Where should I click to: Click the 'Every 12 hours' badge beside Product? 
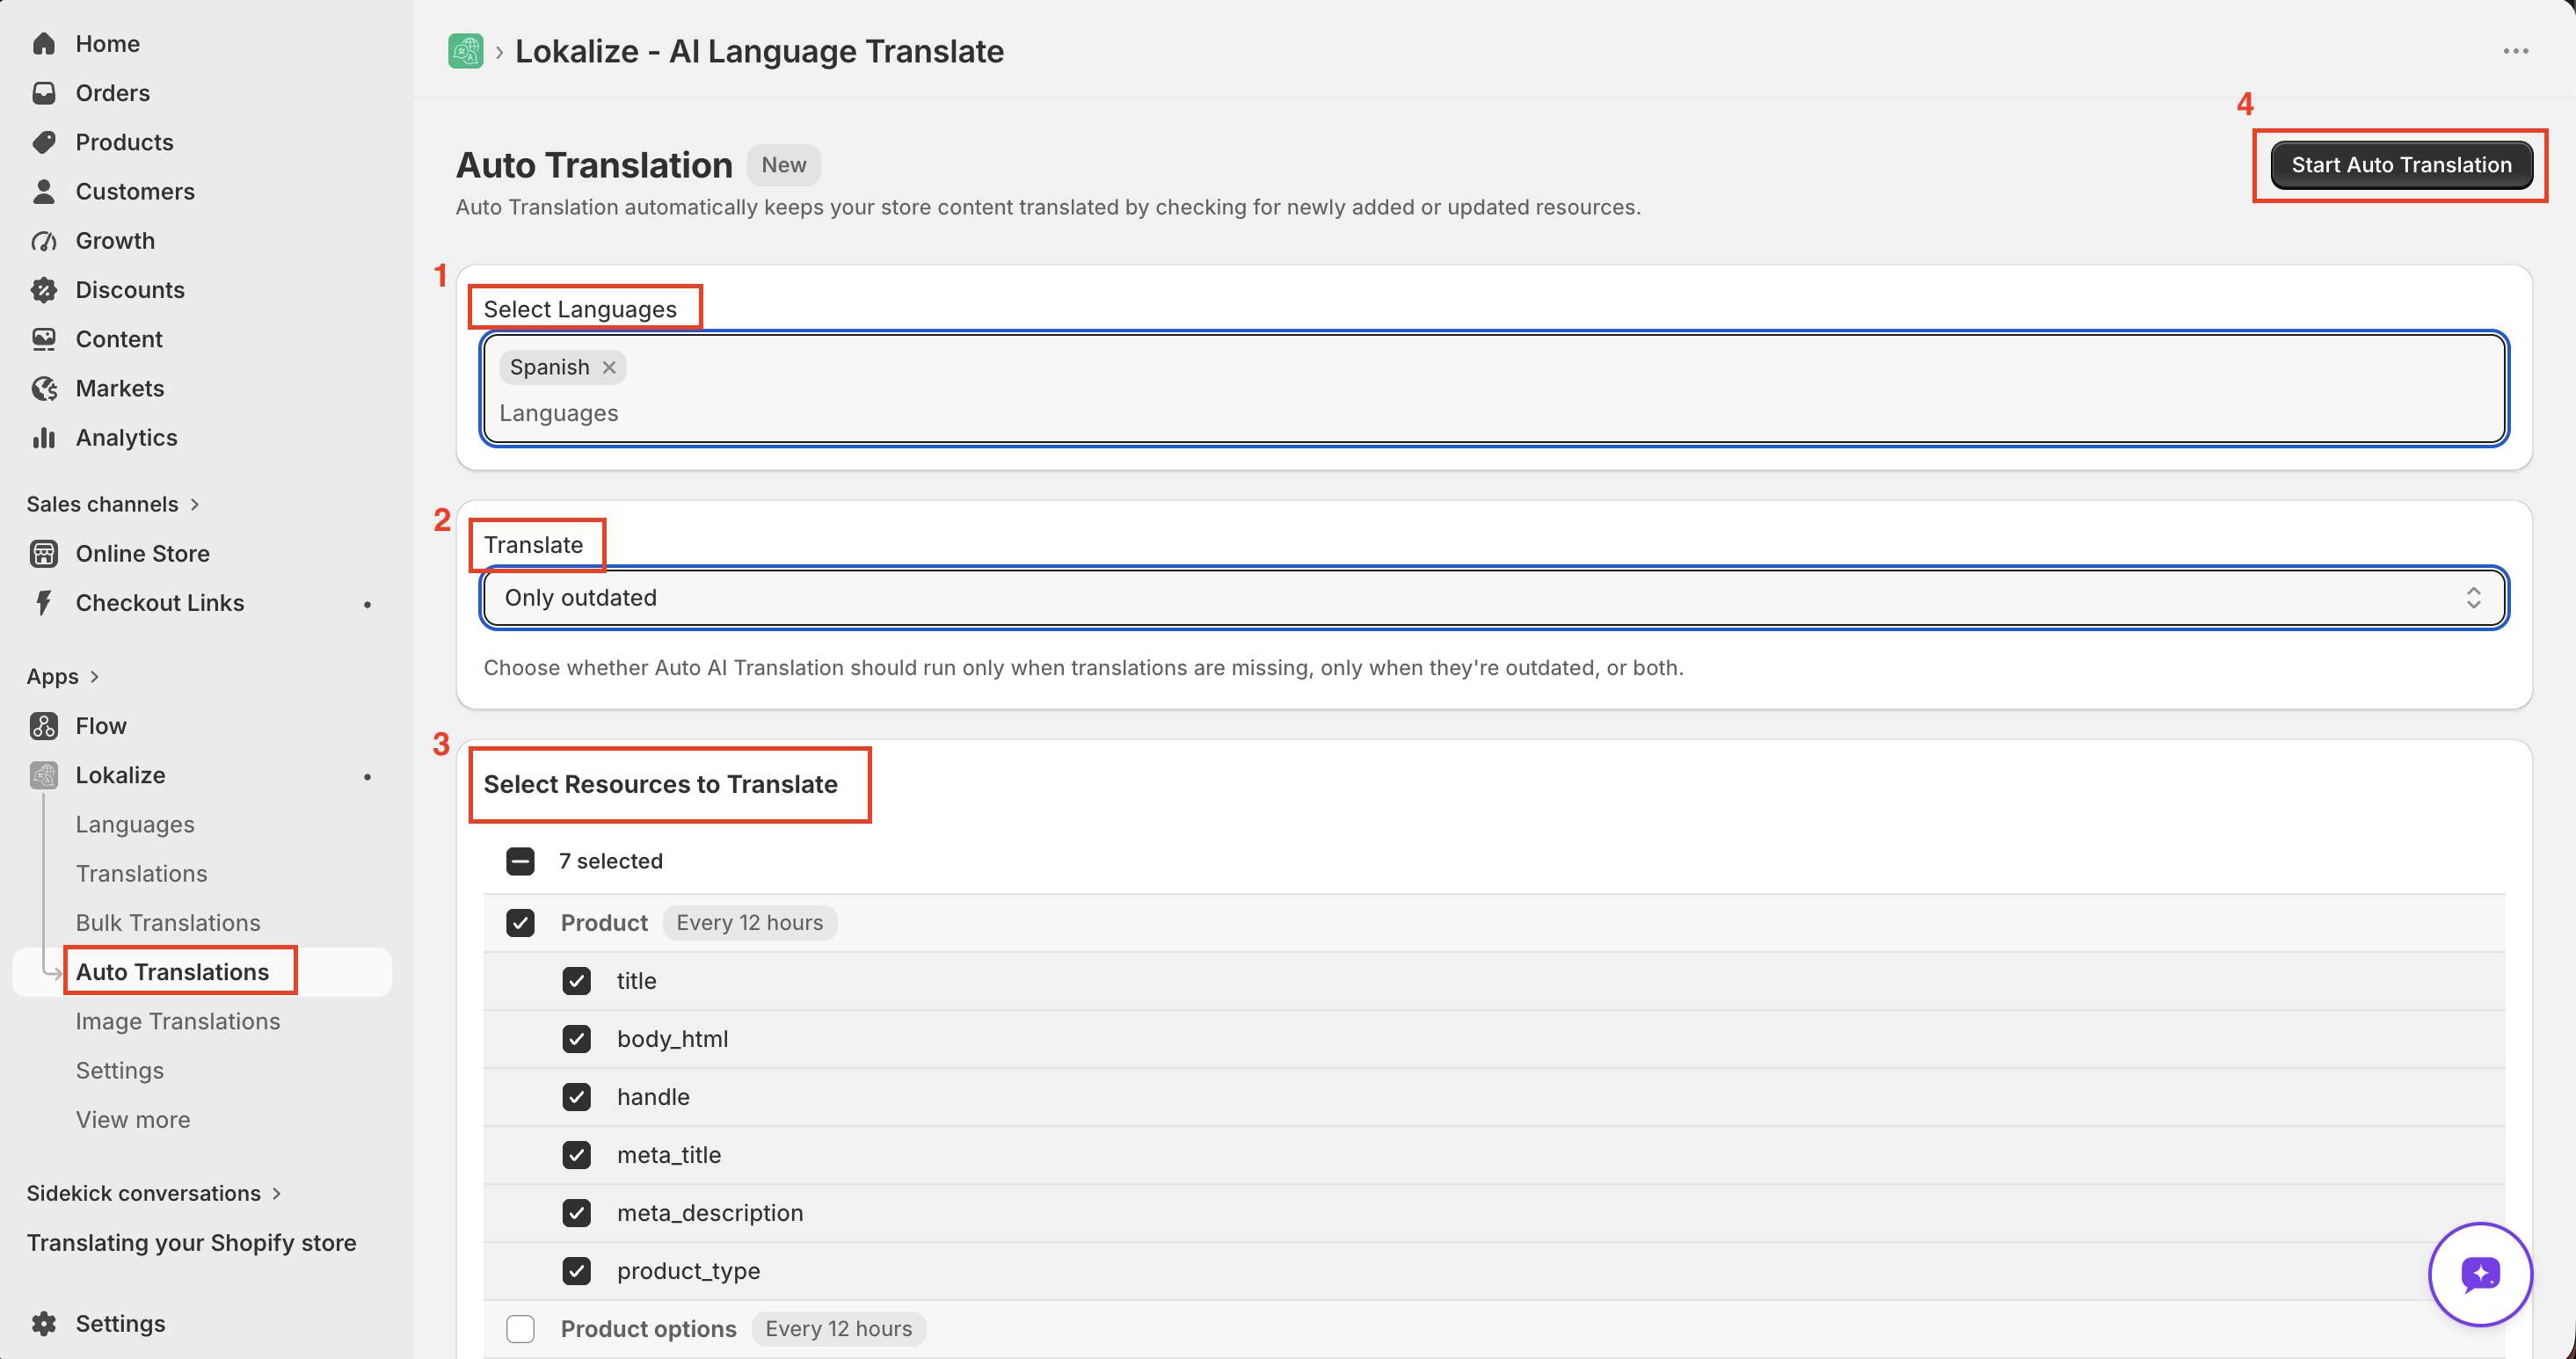click(749, 923)
